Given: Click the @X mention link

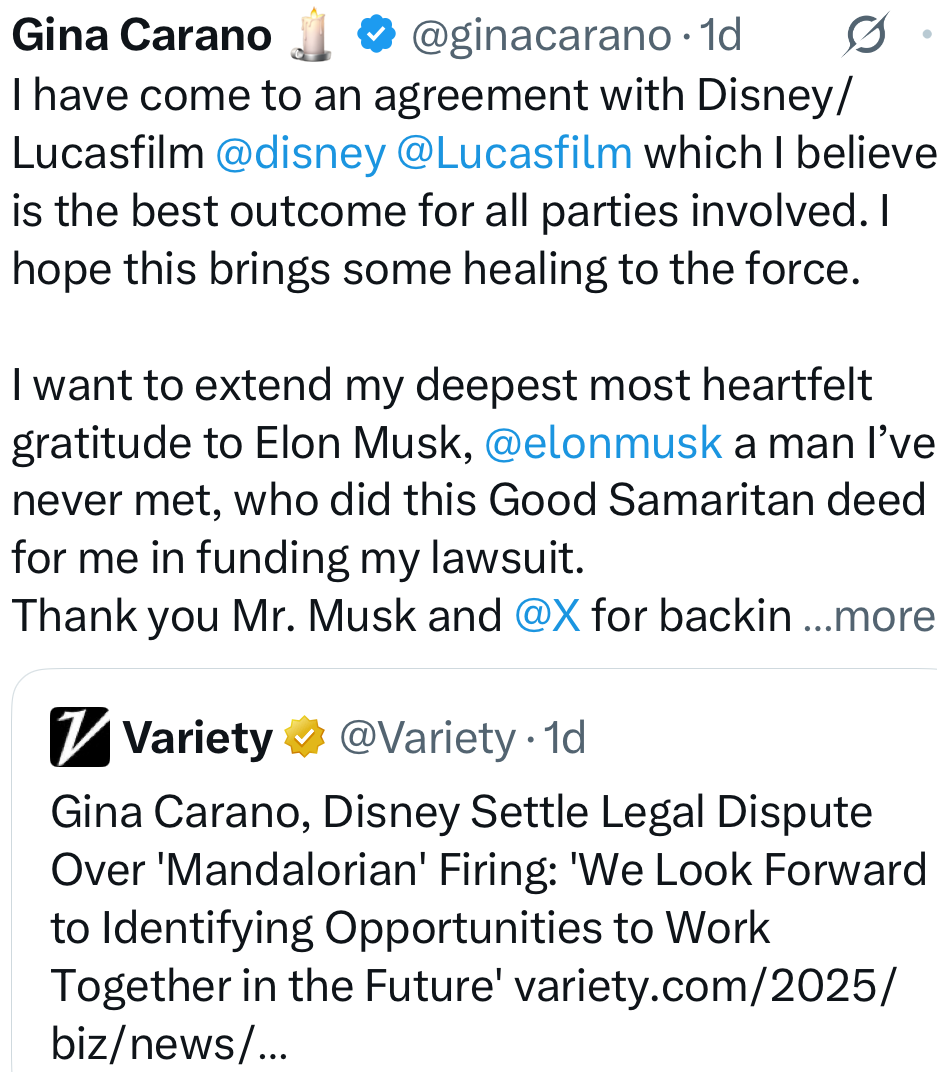Looking at the screenshot, I should (x=547, y=616).
